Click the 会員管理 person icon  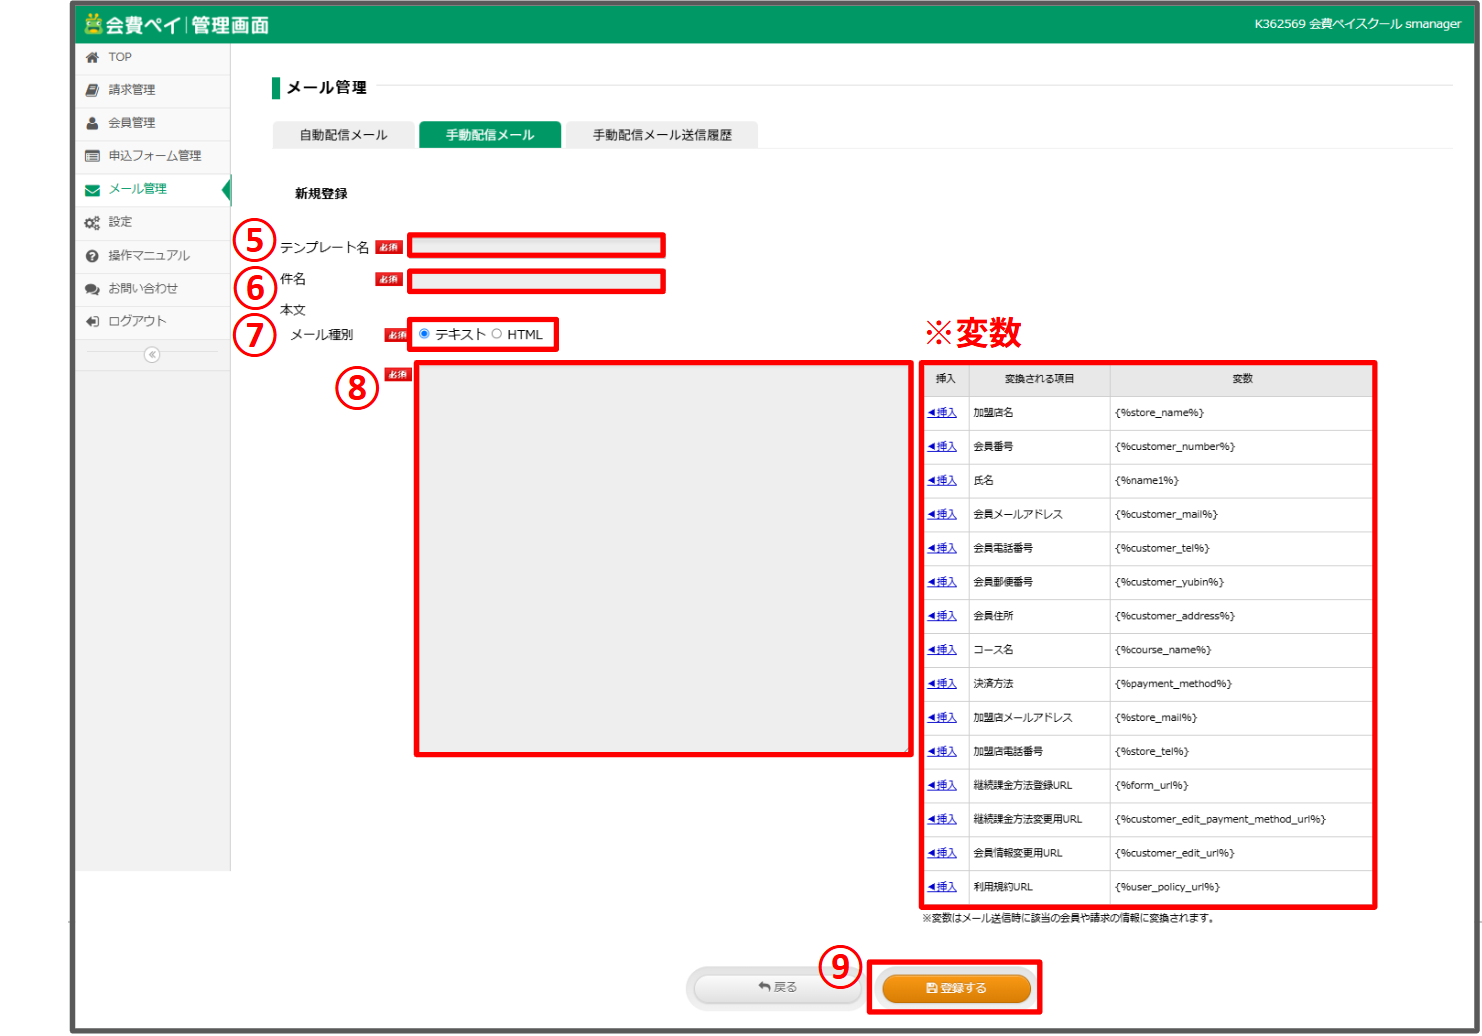[x=92, y=123]
